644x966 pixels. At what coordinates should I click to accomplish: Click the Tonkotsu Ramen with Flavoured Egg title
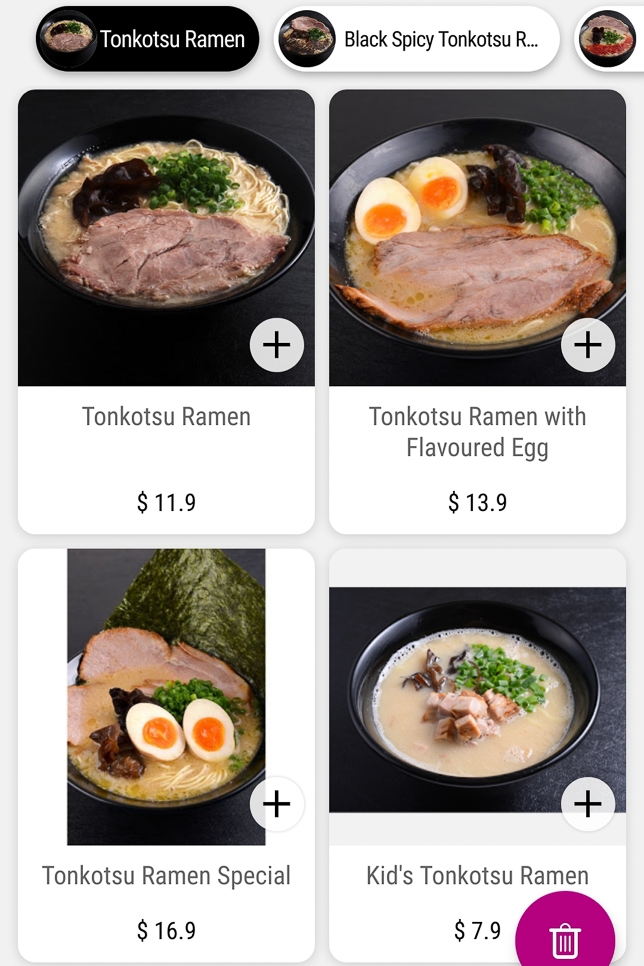click(x=477, y=432)
